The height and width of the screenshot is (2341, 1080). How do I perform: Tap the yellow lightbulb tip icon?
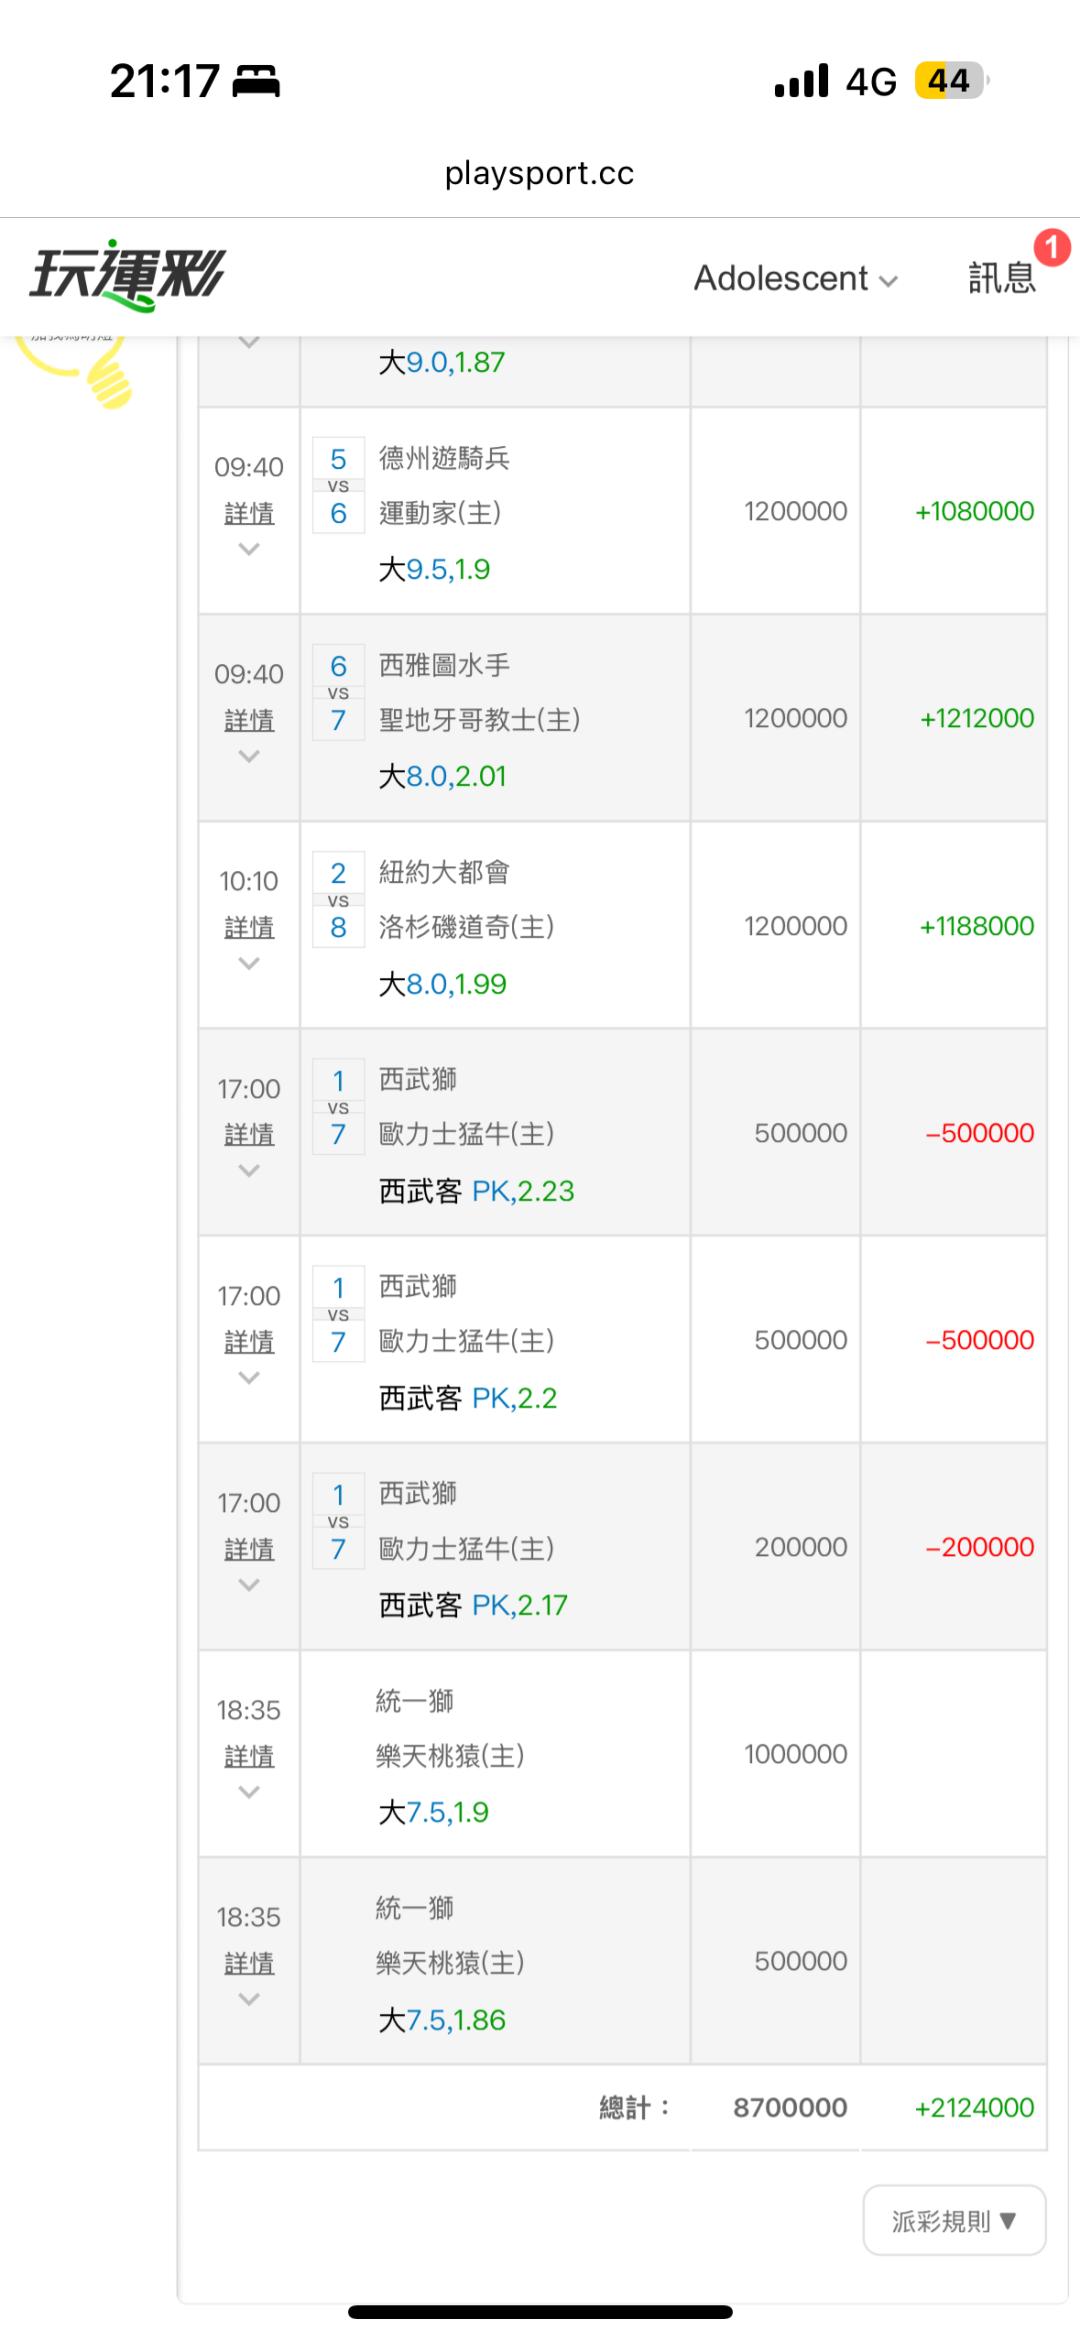[x=100, y=375]
